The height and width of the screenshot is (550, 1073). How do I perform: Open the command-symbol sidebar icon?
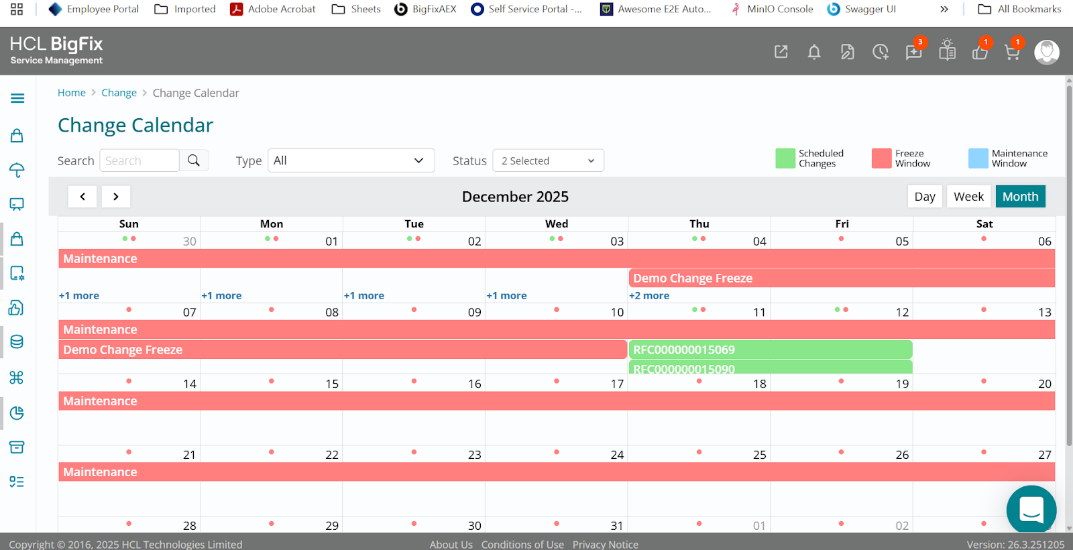(x=17, y=378)
